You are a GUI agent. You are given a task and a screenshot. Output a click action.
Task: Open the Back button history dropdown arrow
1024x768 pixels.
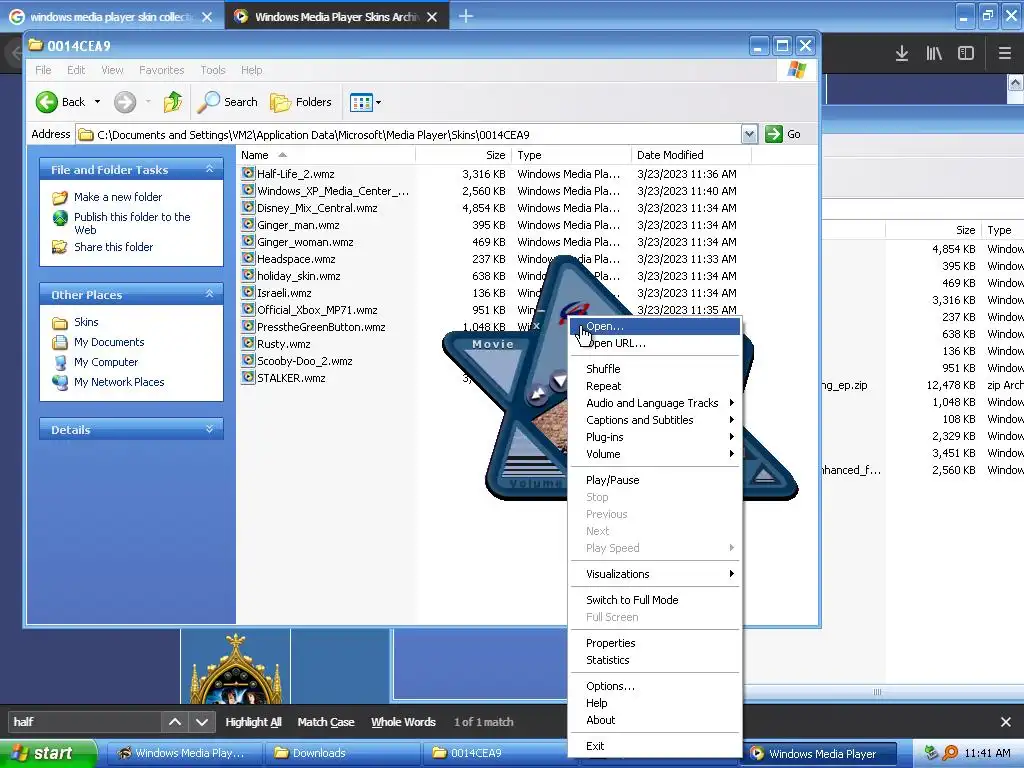tap(97, 102)
